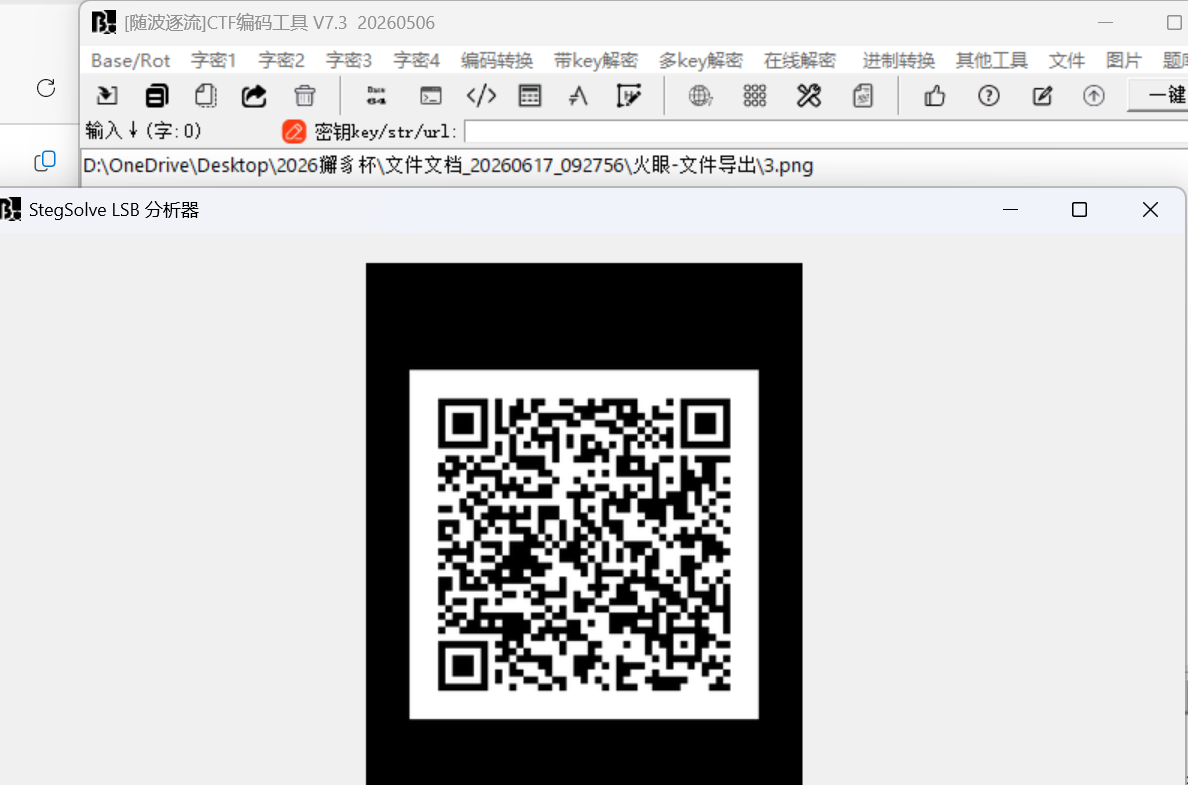Click the nine-dot grid toolbar icon
Screen dimensions: 1188x785
pos(755,95)
